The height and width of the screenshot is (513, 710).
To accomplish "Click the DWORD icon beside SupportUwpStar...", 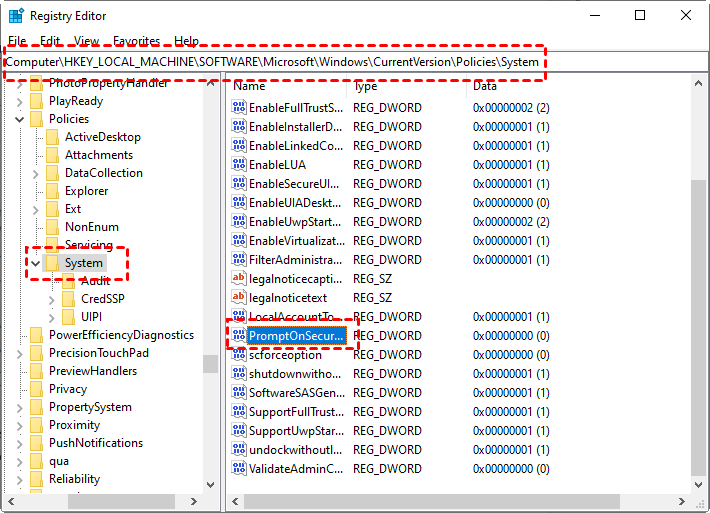I will point(239,431).
